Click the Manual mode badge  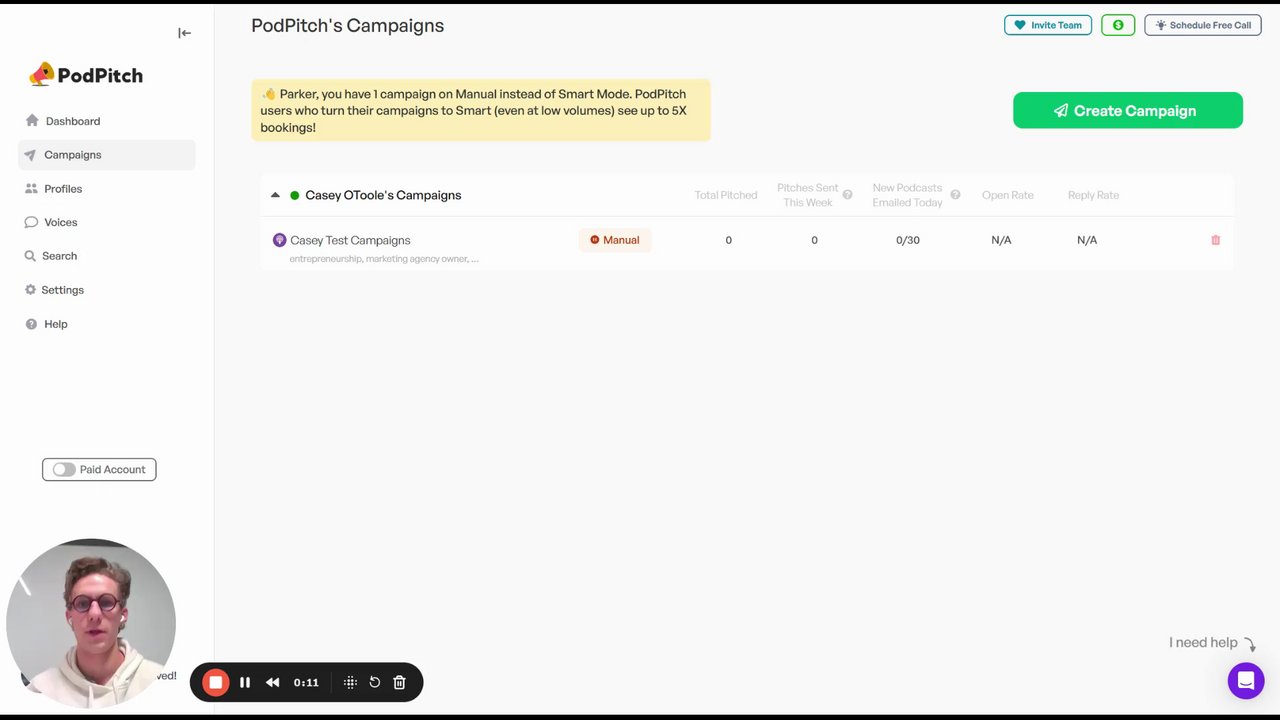(614, 240)
